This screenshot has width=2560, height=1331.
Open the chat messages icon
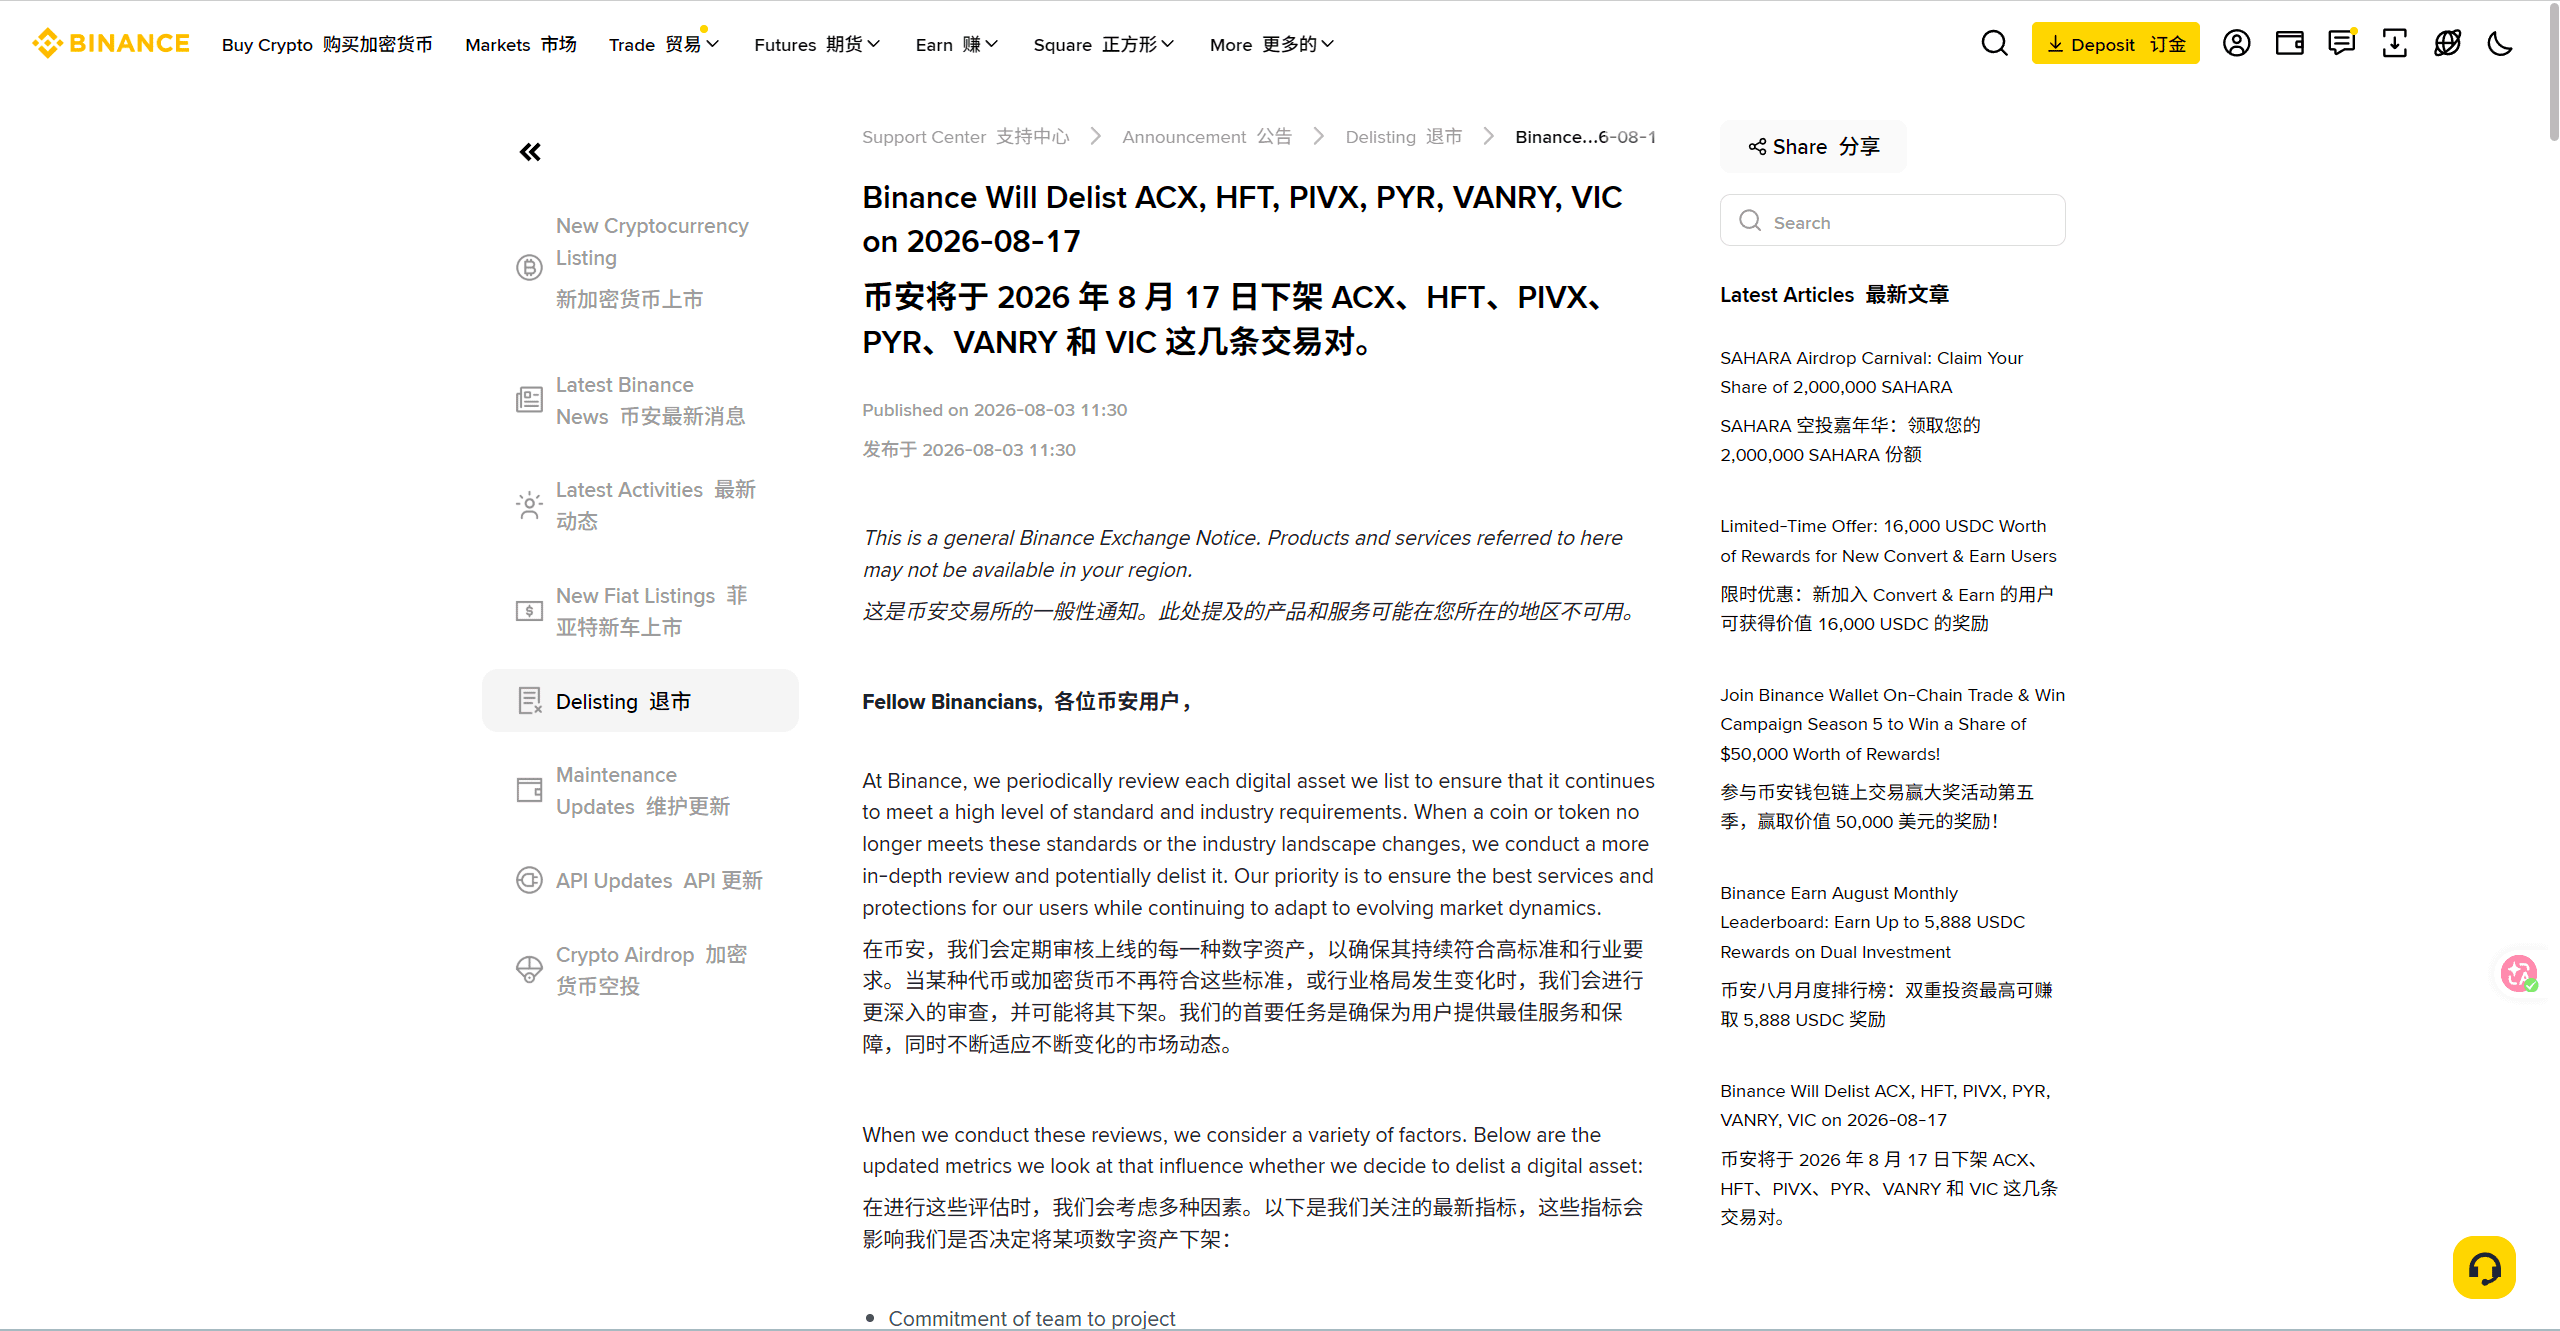click(2342, 43)
